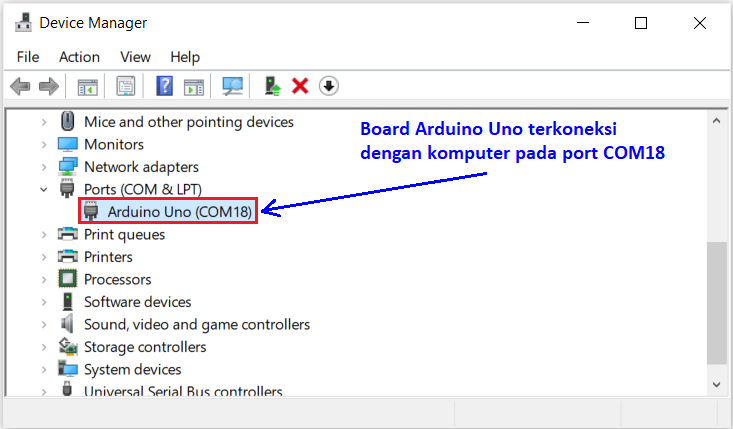The image size is (733, 429).
Task: Click the Printers category icon
Action: 68,256
